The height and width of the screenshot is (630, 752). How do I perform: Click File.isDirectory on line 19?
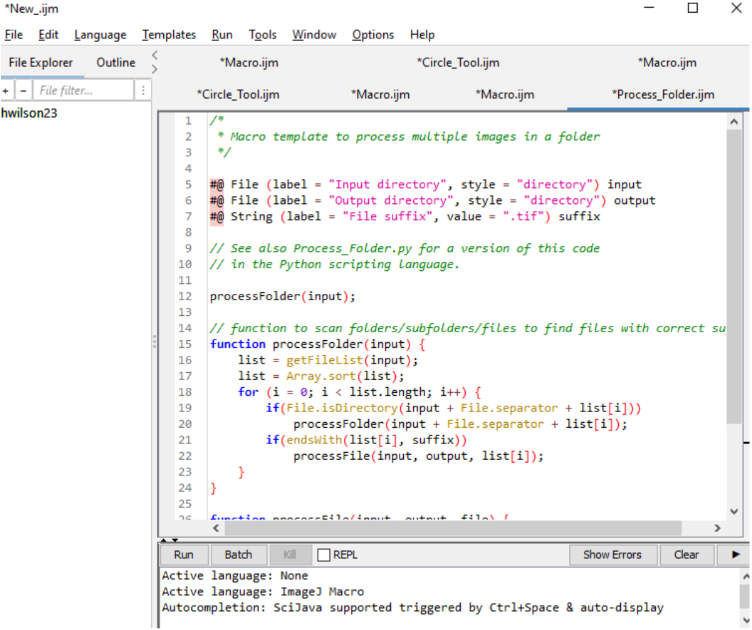[342, 408]
